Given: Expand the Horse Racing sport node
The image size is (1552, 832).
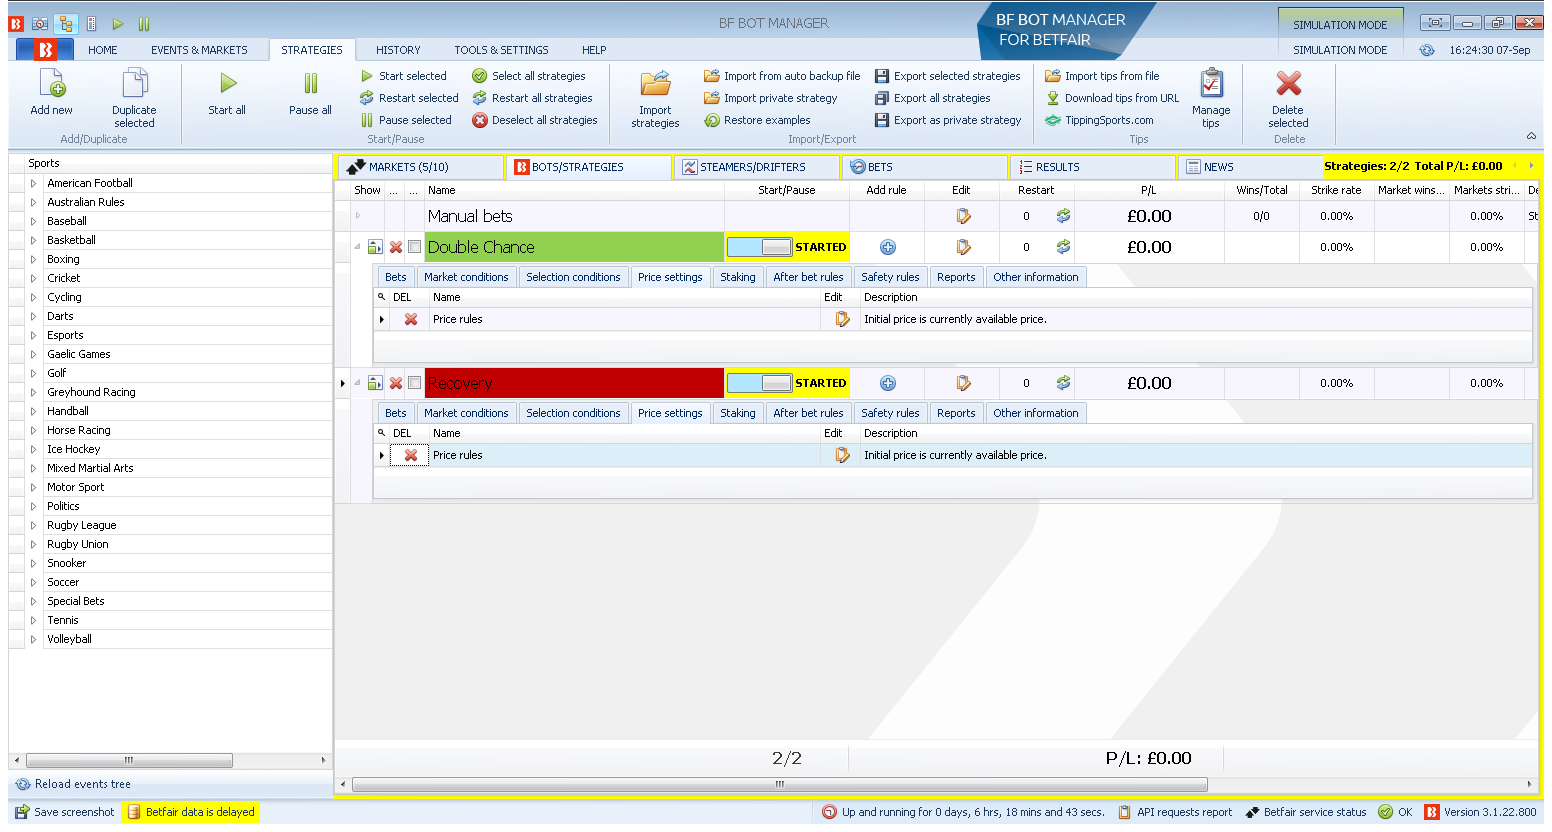Looking at the screenshot, I should pyautogui.click(x=33, y=430).
